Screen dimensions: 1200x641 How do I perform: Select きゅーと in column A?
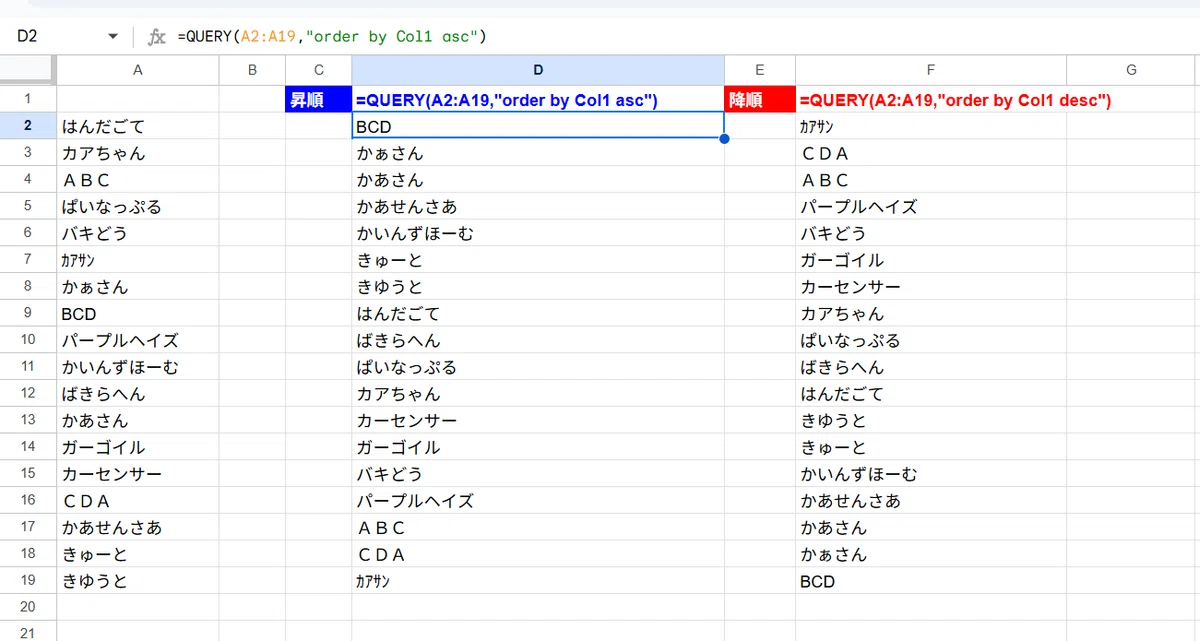(x=138, y=554)
